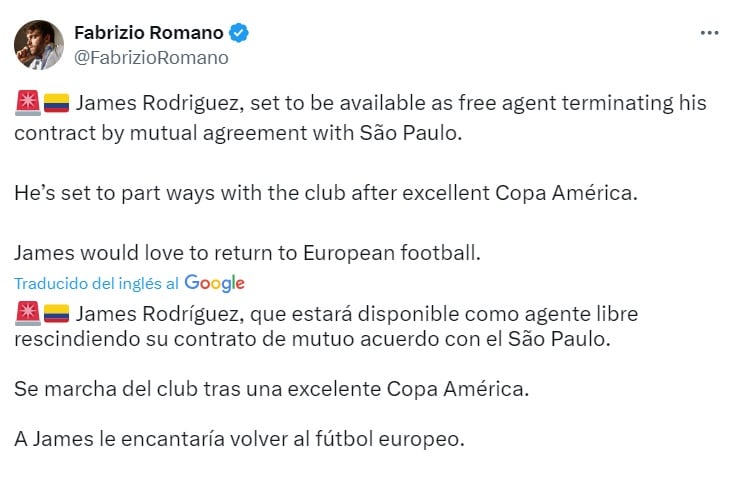731x477 pixels.
Task: Click the 'Traducido del inglés al' translation label
Action: click(97, 283)
